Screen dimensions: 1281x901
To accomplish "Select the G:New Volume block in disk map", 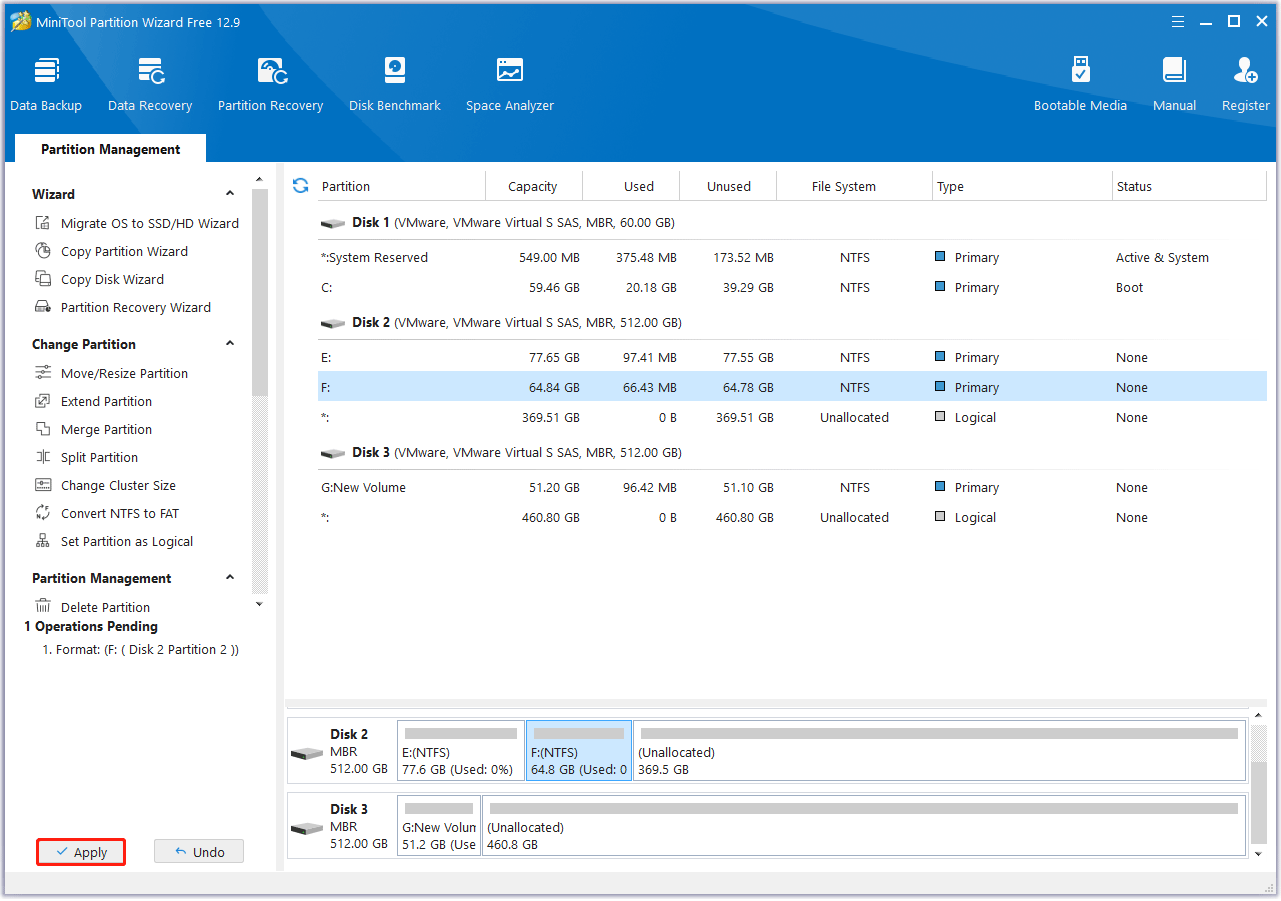I will 439,827.
